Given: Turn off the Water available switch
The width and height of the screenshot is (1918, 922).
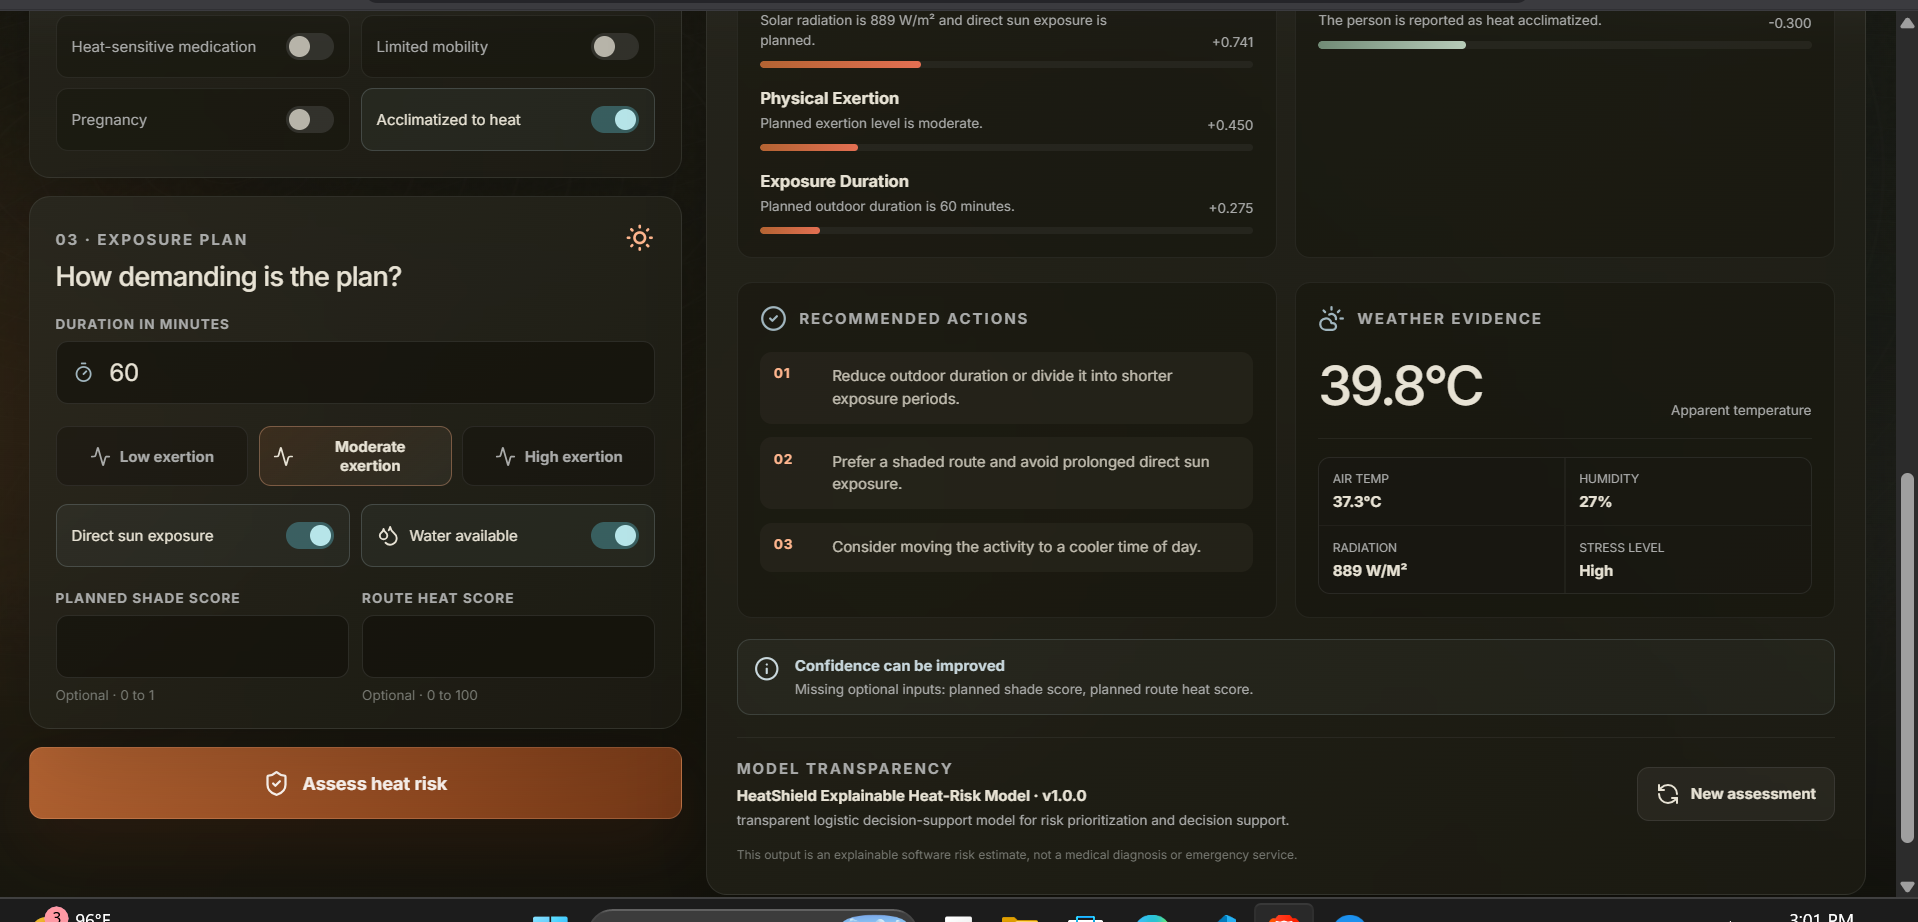Looking at the screenshot, I should tap(615, 536).
